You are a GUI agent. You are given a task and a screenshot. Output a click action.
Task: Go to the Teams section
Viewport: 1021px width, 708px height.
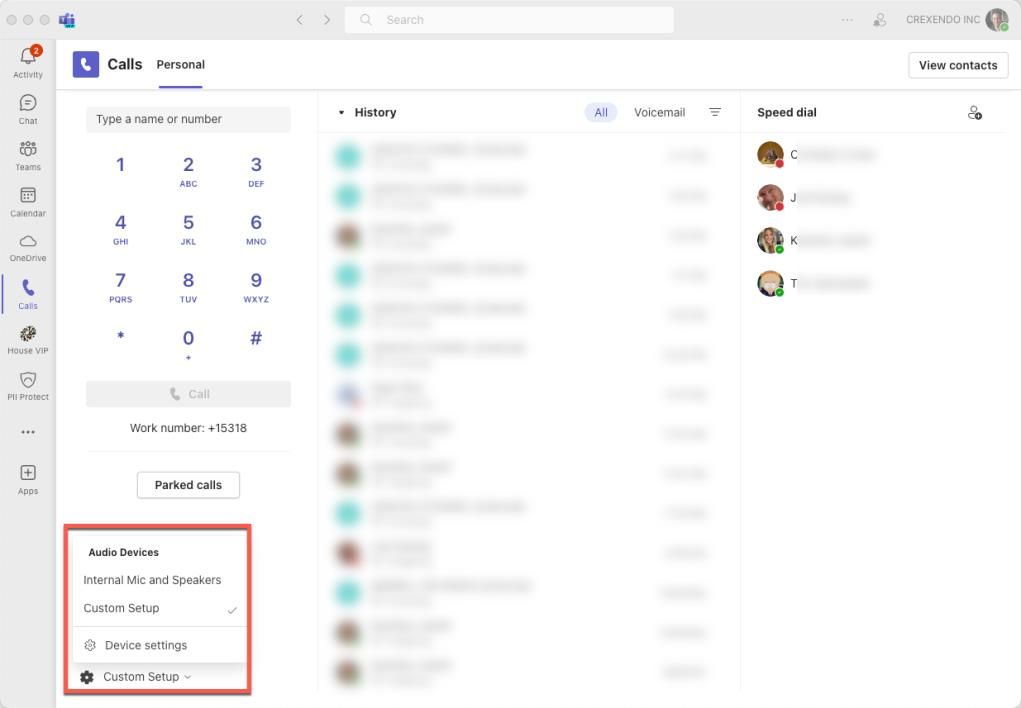[28, 156]
